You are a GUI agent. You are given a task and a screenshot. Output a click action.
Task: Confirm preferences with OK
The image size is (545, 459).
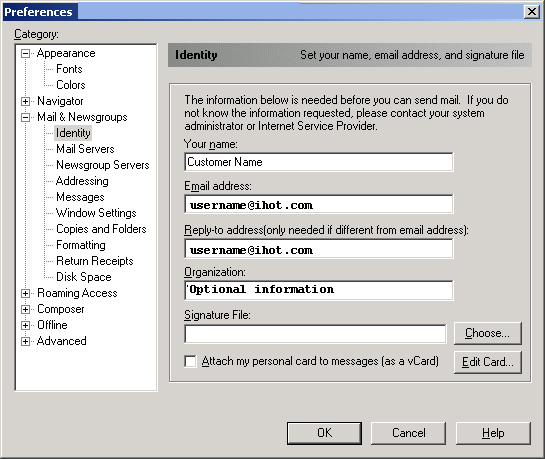click(324, 433)
